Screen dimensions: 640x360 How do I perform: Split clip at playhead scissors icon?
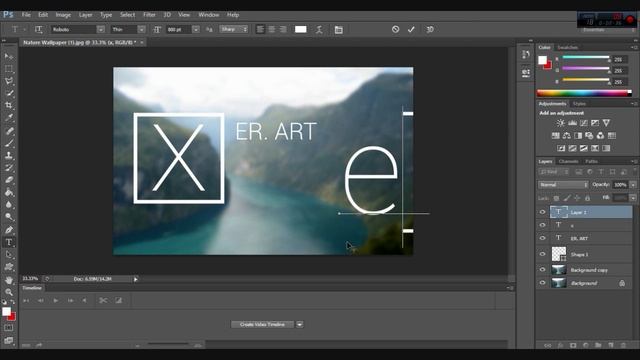pos(103,300)
